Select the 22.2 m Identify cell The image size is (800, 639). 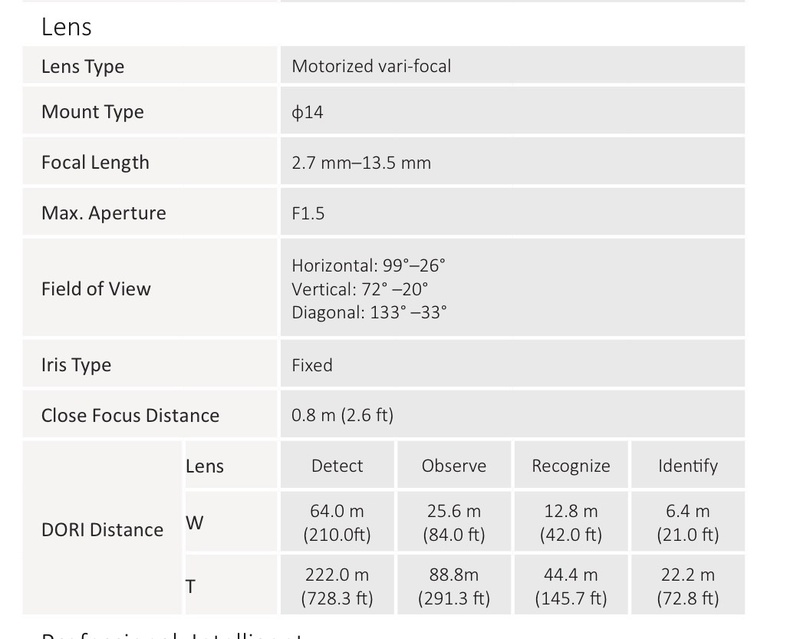pyautogui.click(x=688, y=586)
